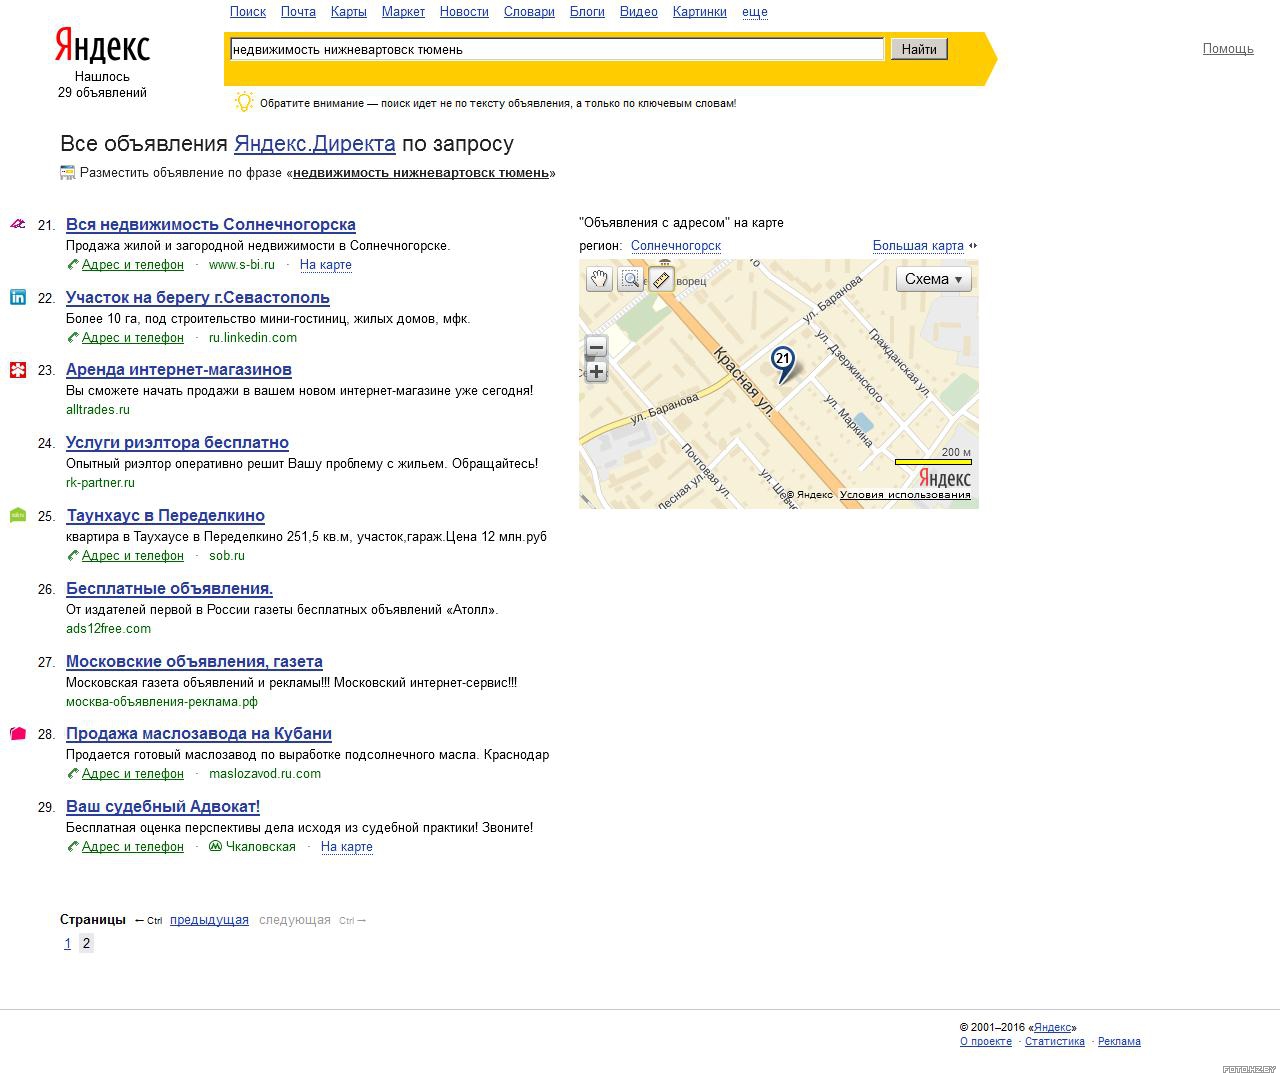Open Продажа маслозавода на Кубани result
1280x1077 pixels.
(x=199, y=733)
